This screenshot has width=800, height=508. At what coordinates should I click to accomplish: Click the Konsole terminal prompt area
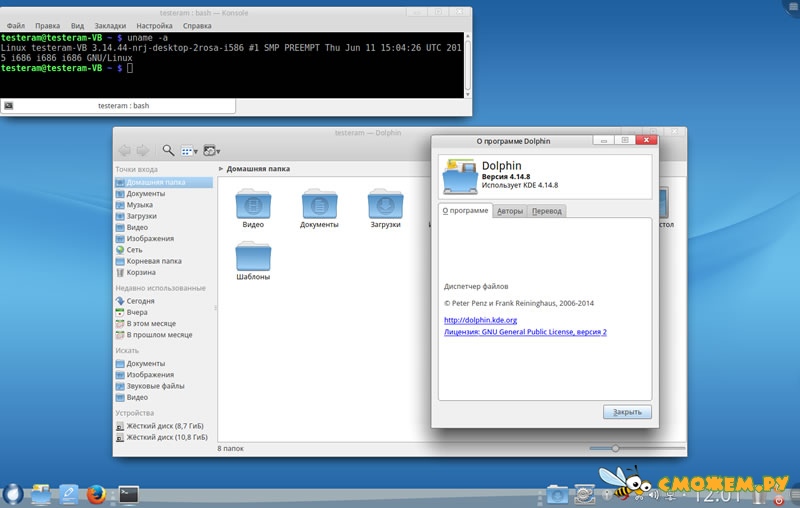click(x=232, y=65)
